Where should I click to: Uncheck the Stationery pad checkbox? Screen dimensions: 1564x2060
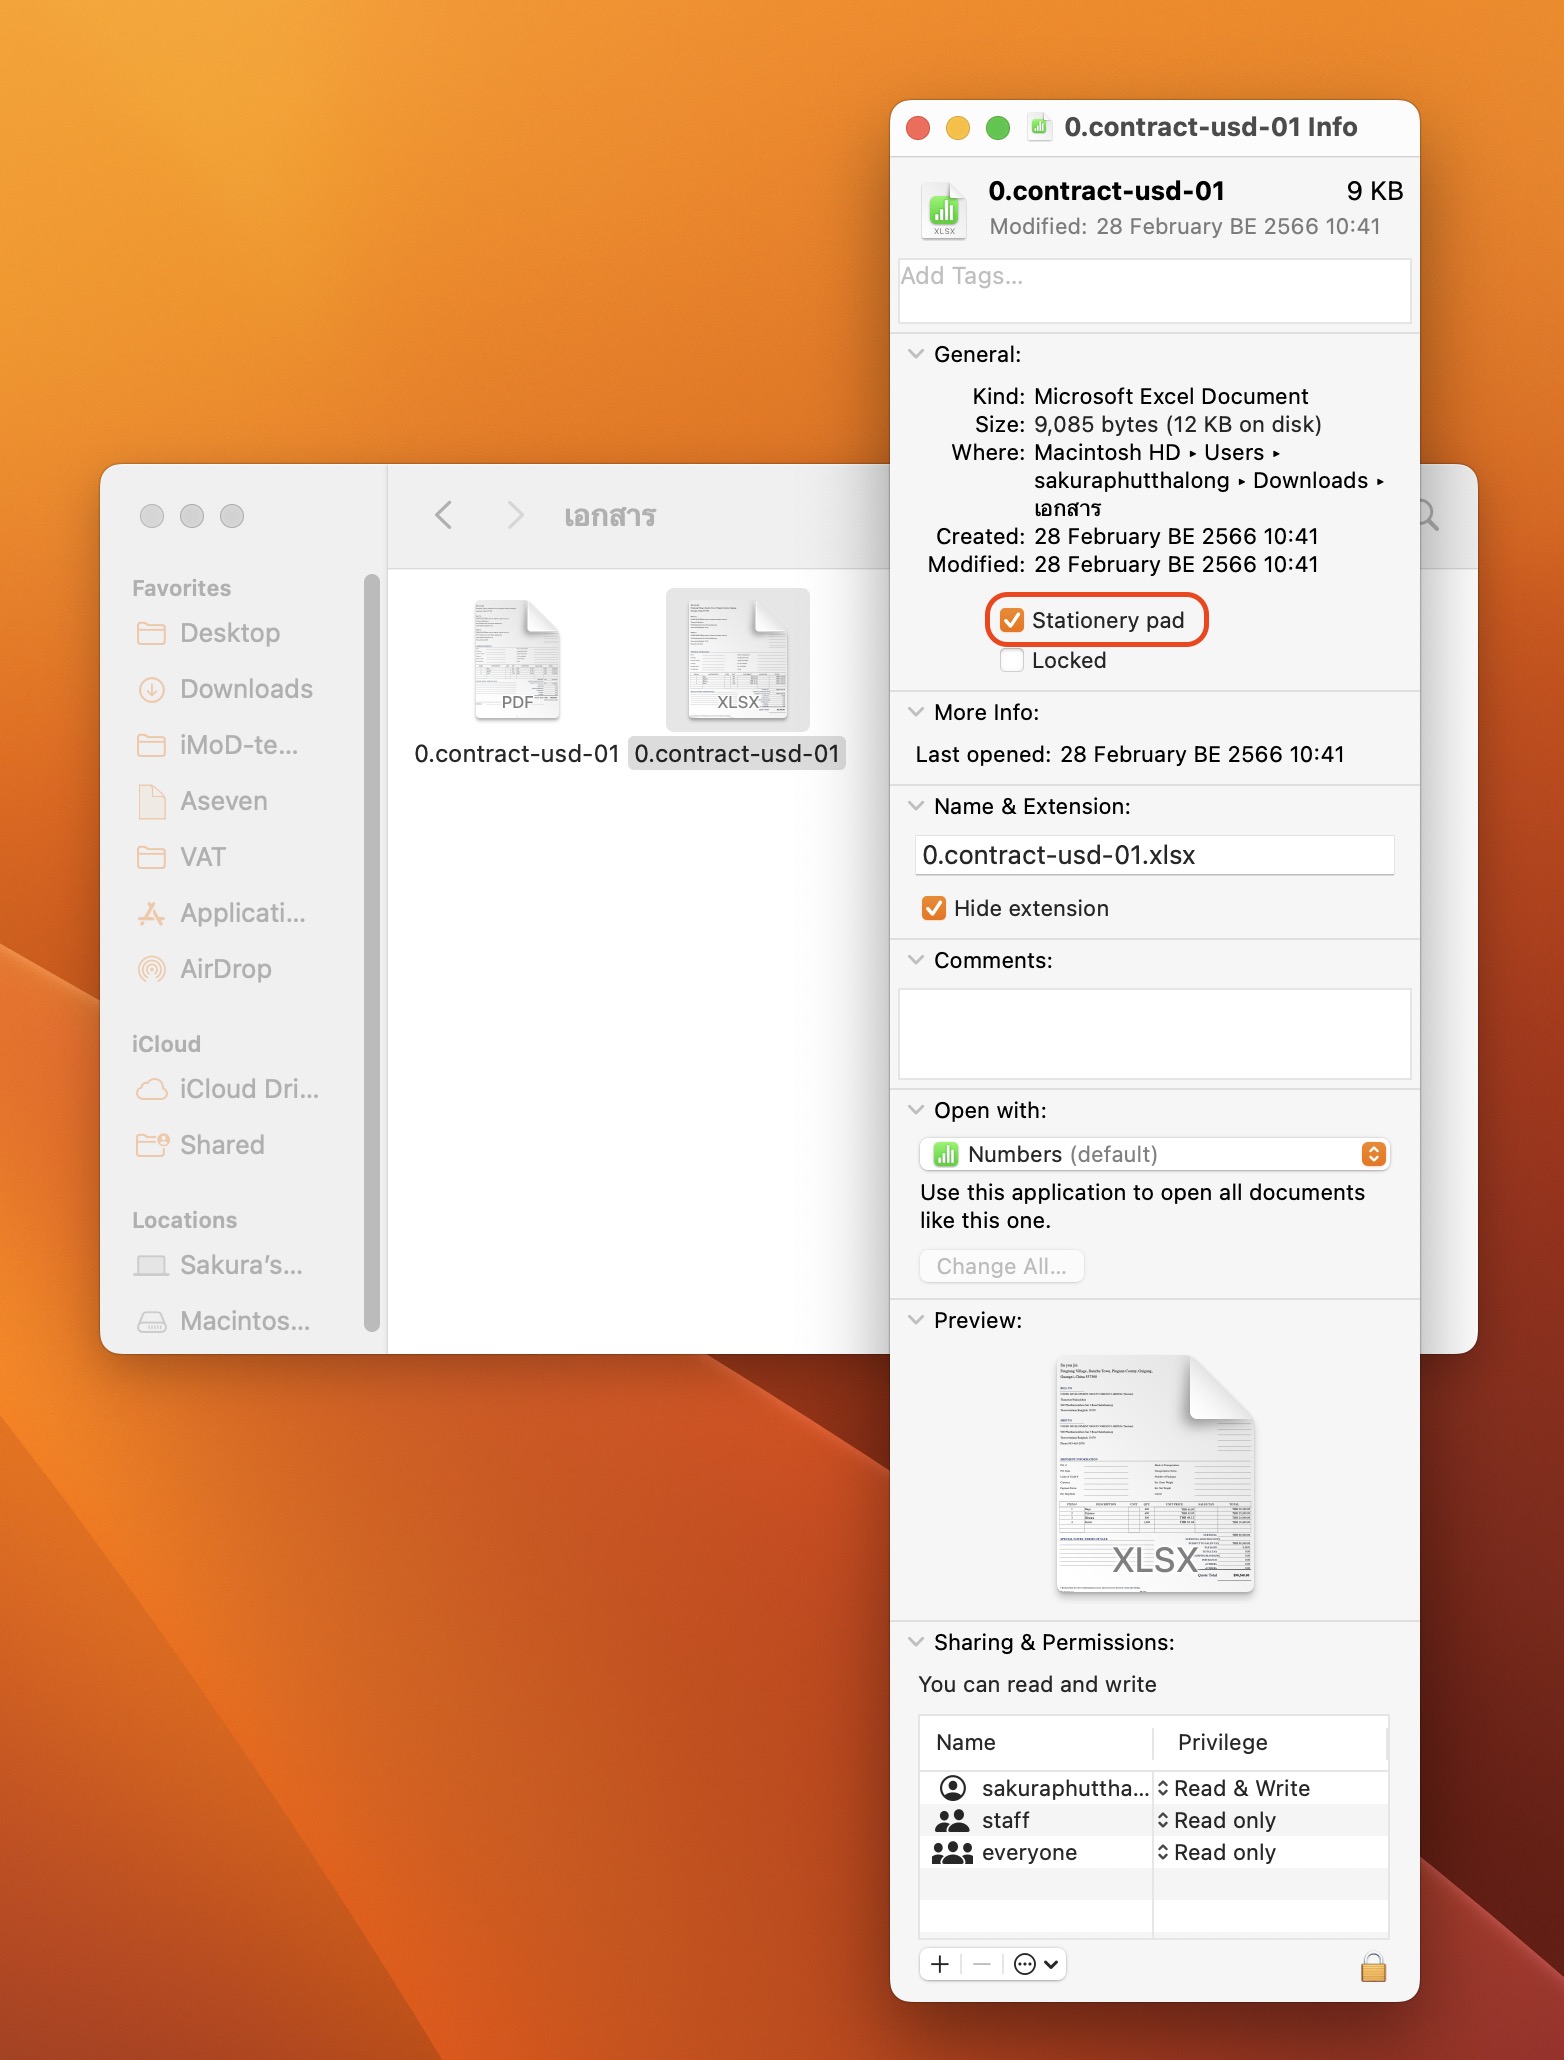pos(1012,620)
